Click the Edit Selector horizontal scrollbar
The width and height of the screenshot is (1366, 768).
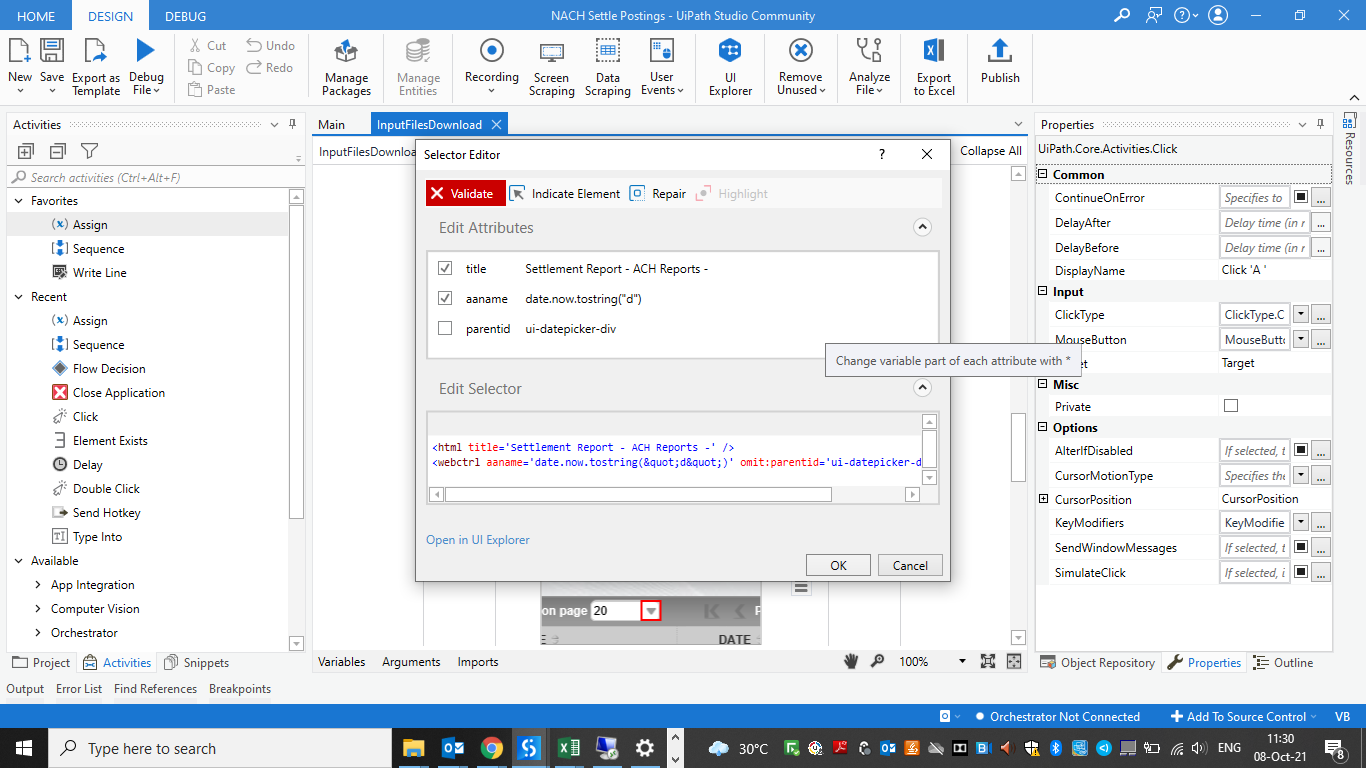tap(638, 494)
